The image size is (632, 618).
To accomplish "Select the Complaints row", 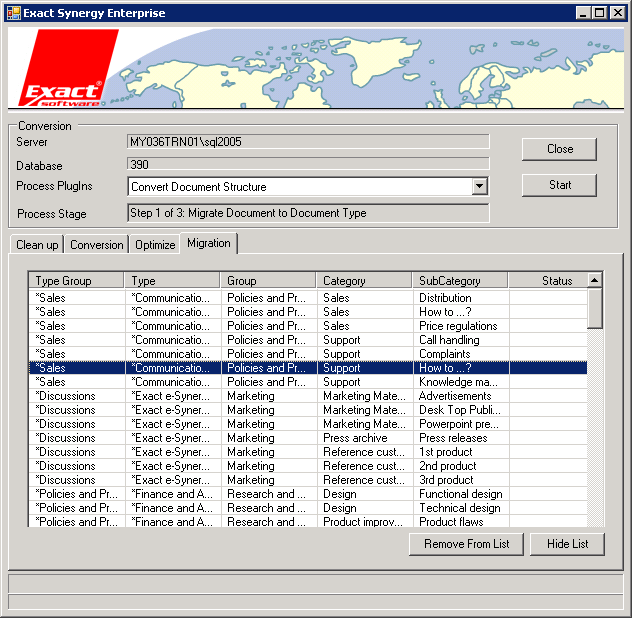I will (308, 354).
